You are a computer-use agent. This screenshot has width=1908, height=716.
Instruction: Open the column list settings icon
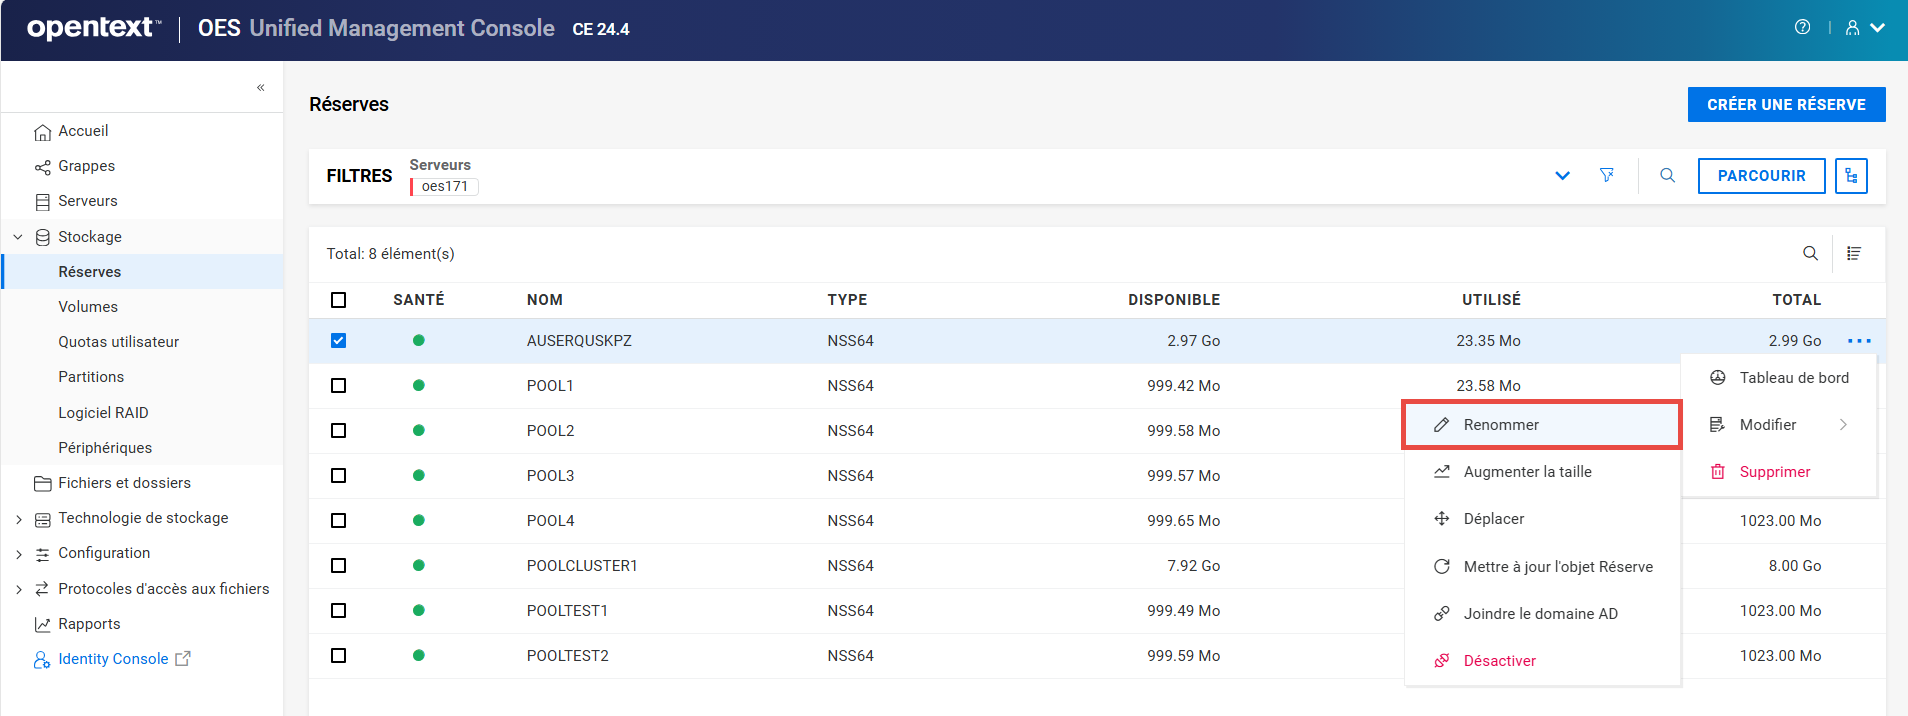tap(1853, 254)
